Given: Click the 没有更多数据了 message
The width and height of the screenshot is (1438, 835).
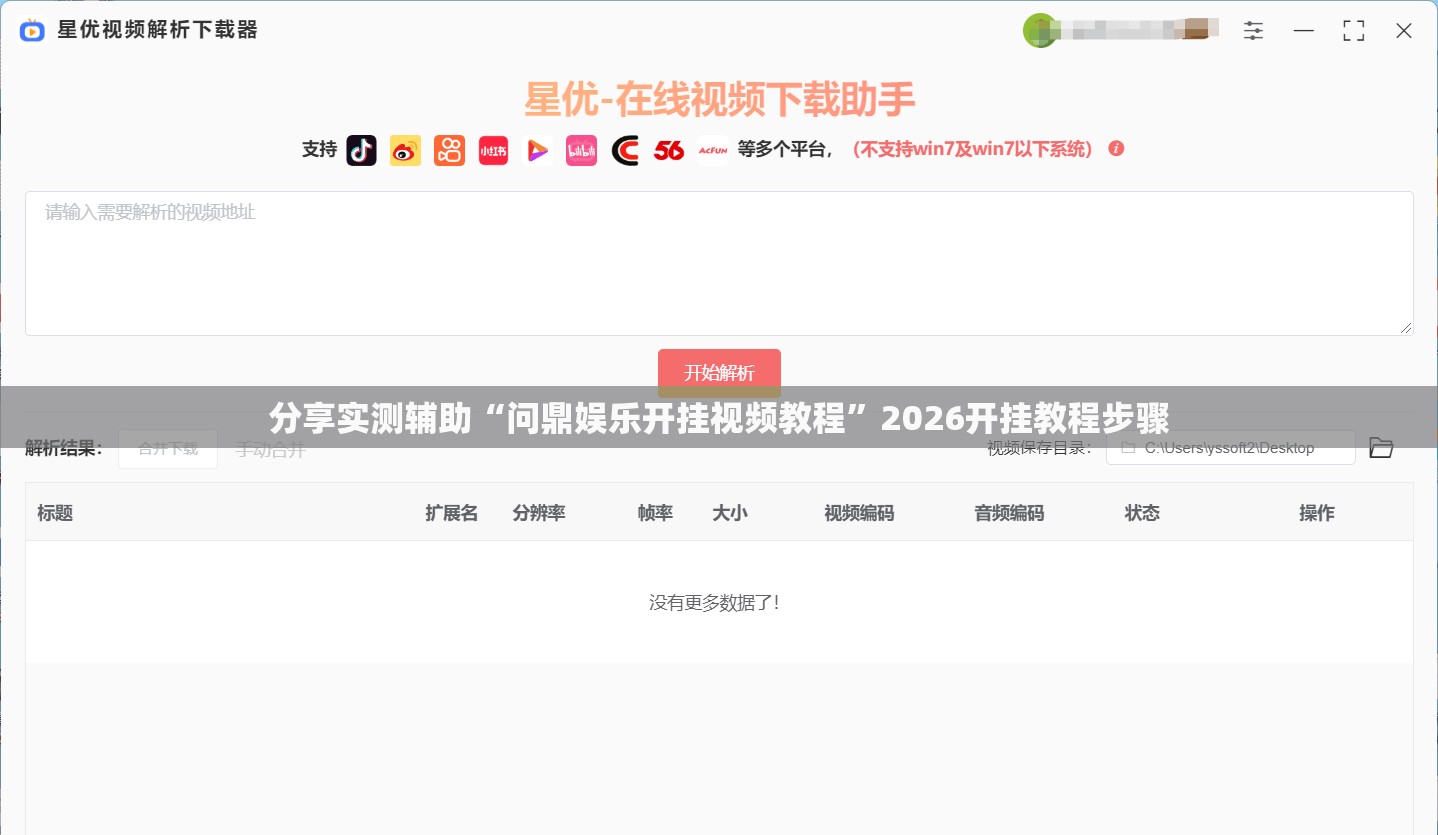Looking at the screenshot, I should tap(714, 603).
